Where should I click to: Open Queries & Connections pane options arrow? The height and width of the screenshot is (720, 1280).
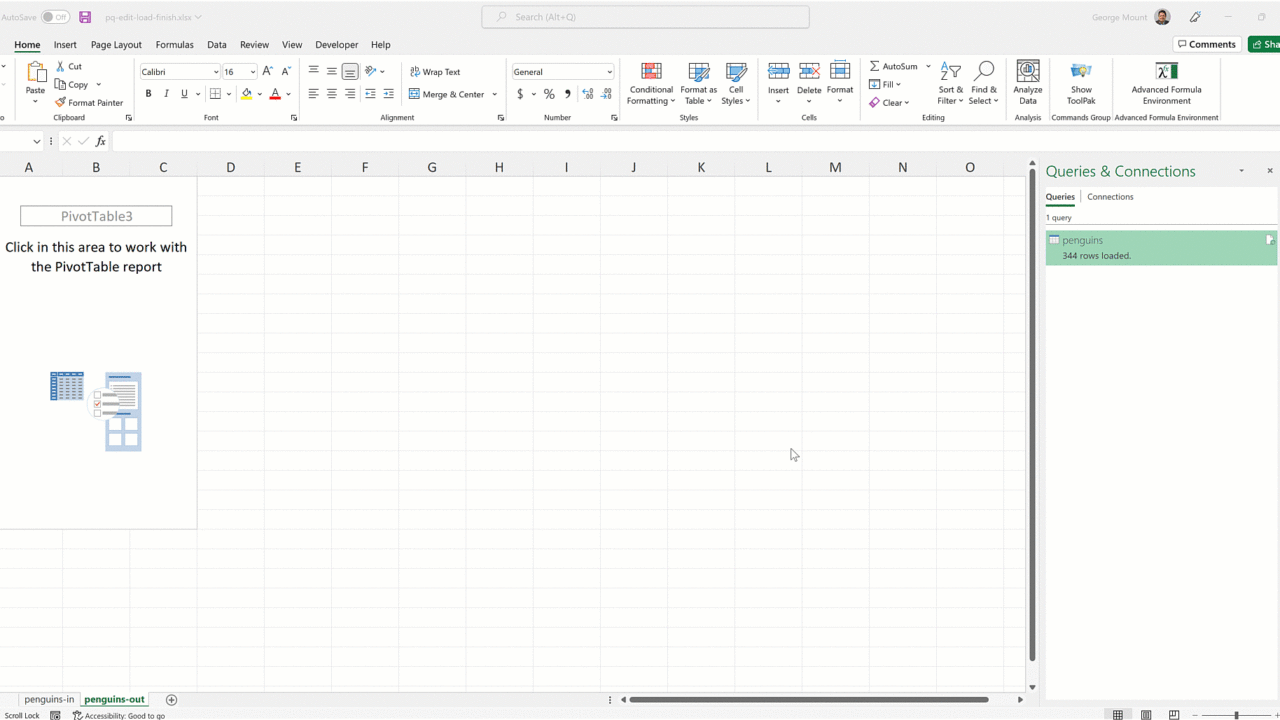[x=1242, y=171]
